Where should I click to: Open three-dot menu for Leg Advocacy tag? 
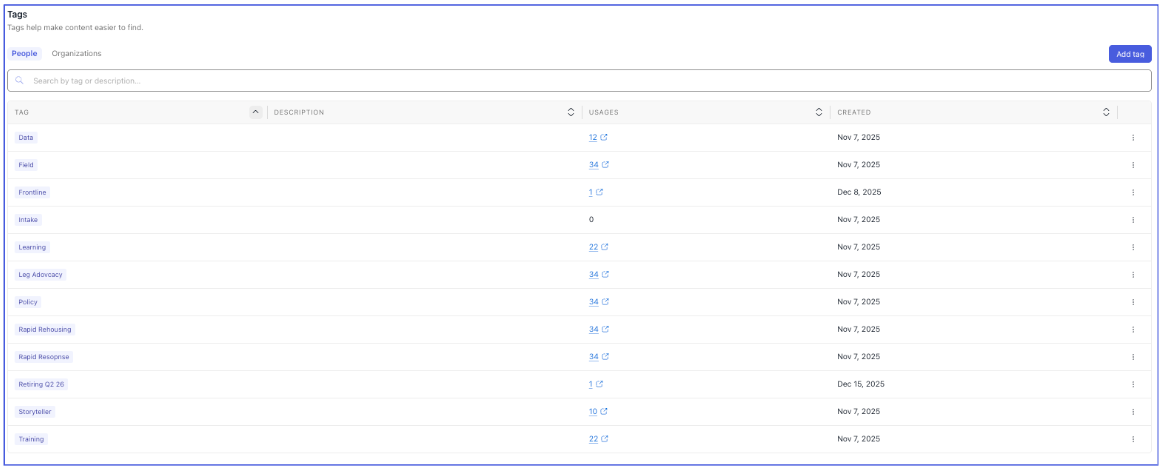1133,274
